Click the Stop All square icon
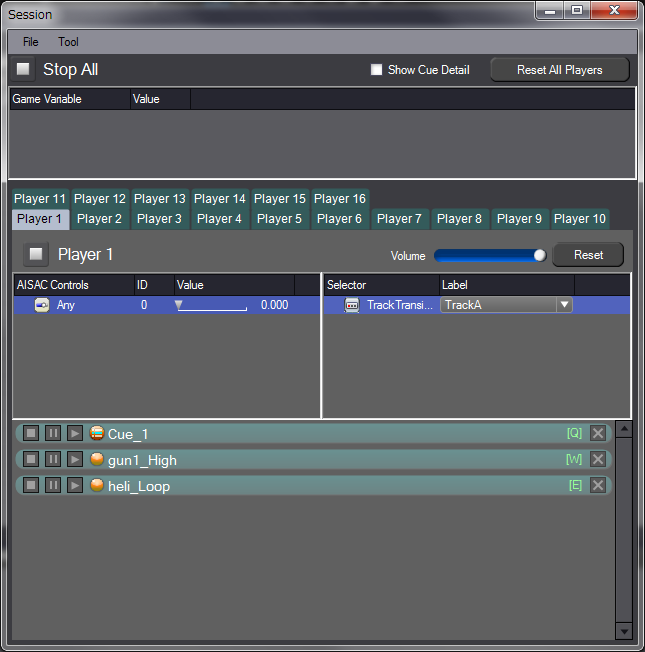The height and width of the screenshot is (652, 645). pyautogui.click(x=23, y=70)
